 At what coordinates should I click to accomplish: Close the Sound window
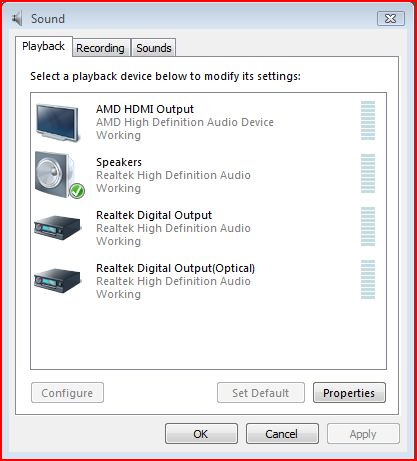tap(391, 18)
